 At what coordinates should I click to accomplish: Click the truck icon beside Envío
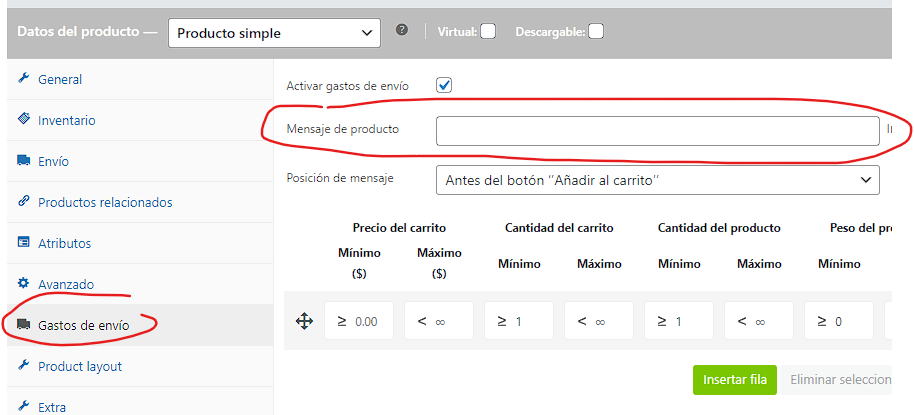[23, 161]
